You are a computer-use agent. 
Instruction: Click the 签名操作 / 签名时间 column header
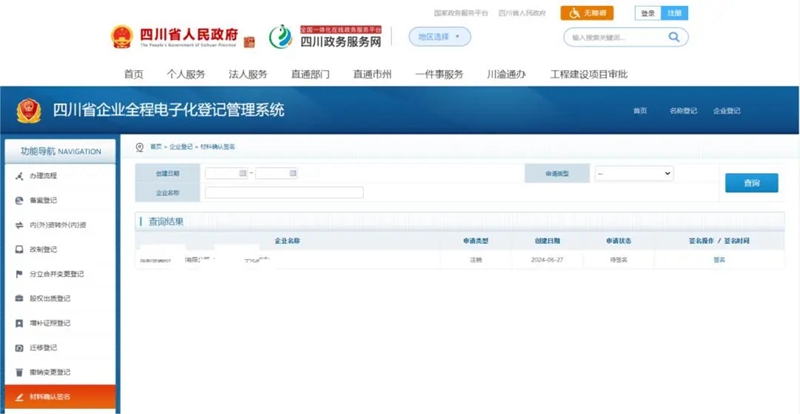[719, 241]
